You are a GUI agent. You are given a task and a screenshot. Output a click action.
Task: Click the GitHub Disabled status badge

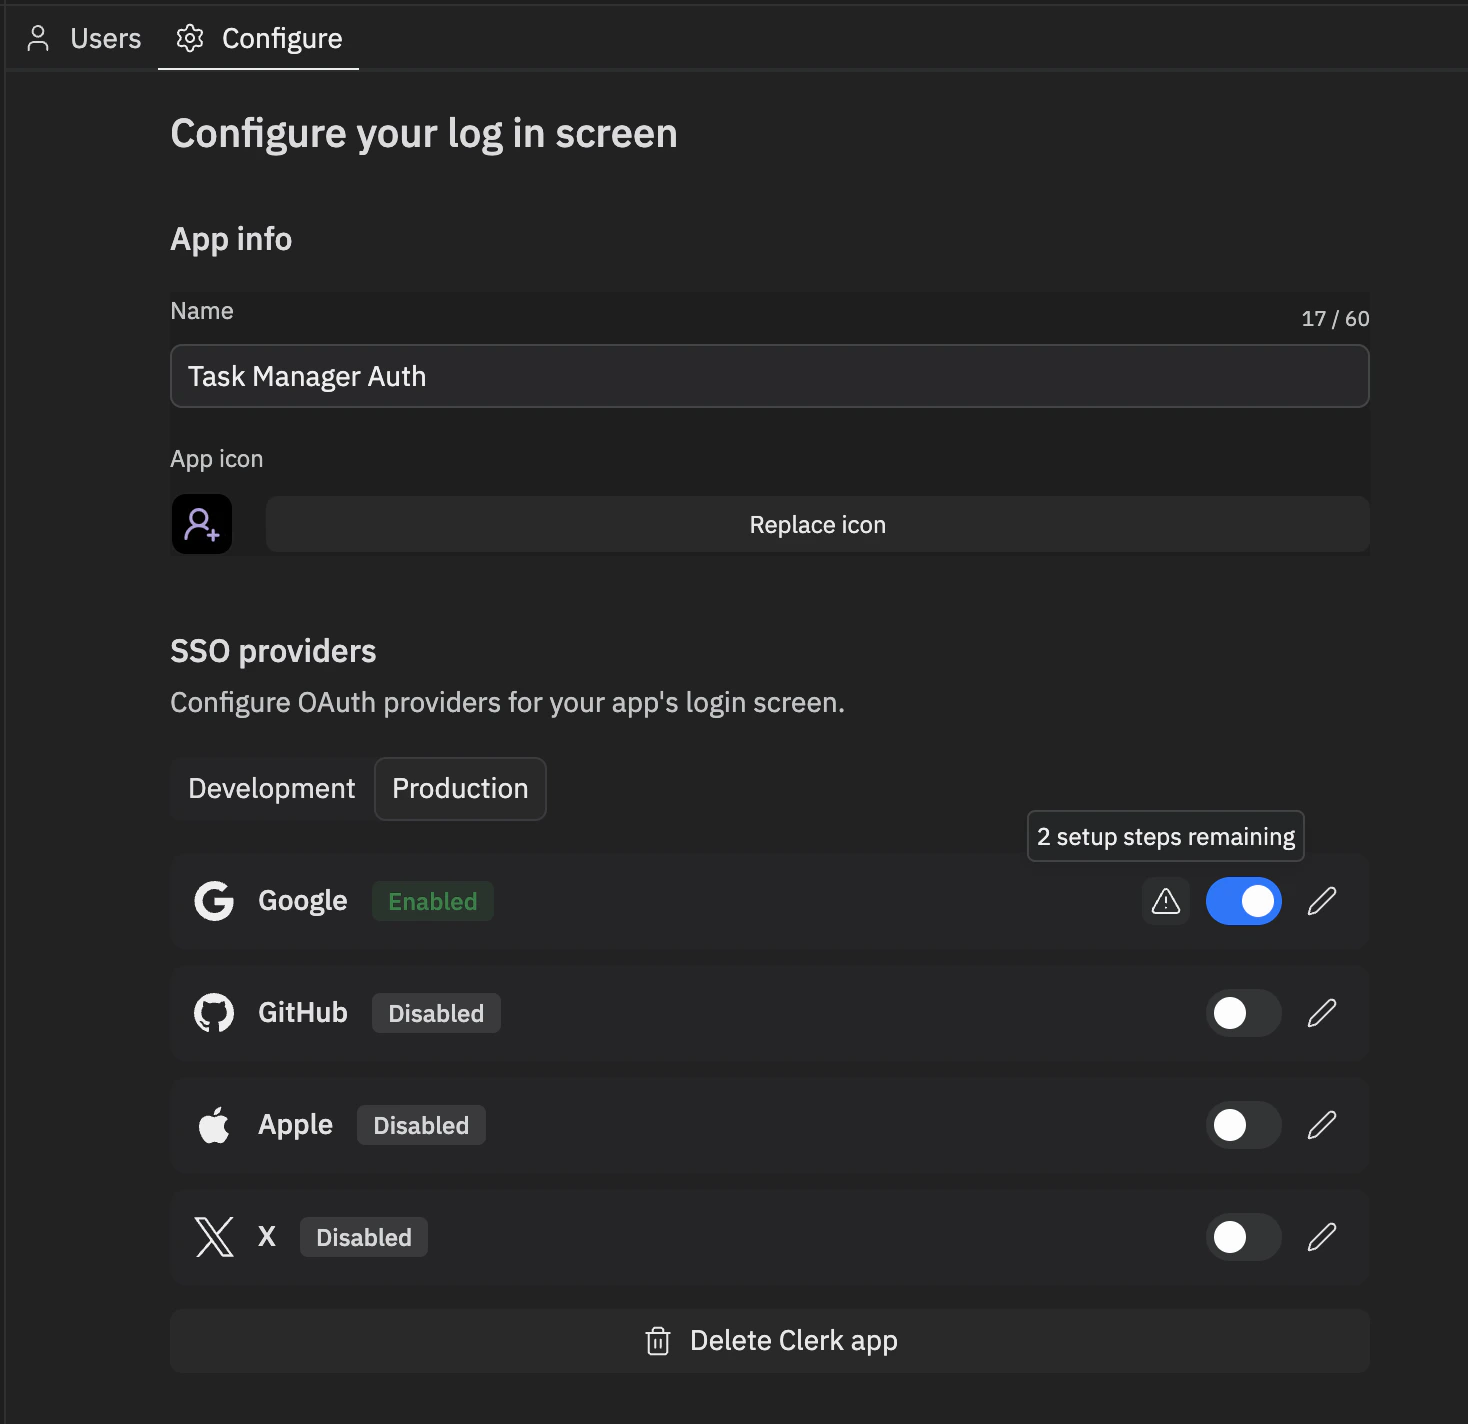[x=436, y=1013]
